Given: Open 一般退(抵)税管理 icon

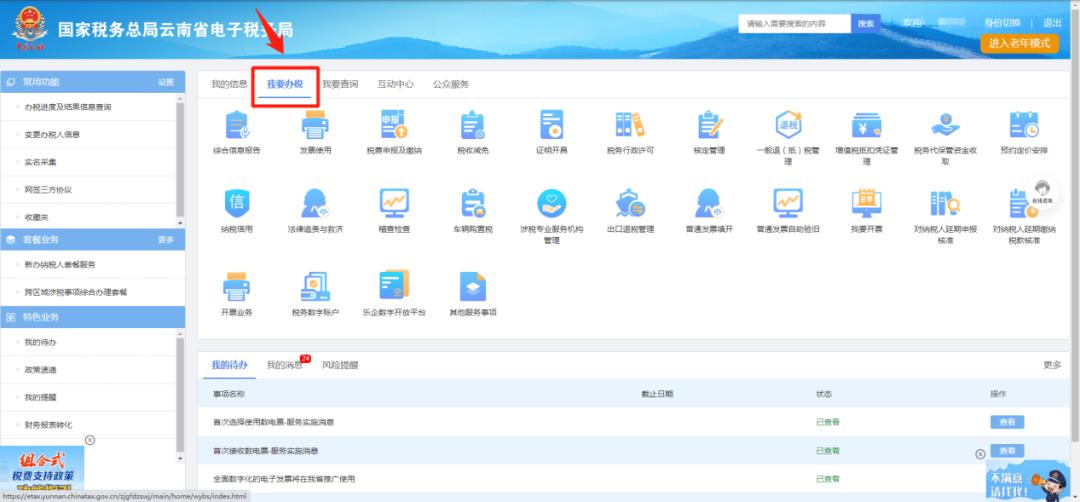Looking at the screenshot, I should [788, 125].
